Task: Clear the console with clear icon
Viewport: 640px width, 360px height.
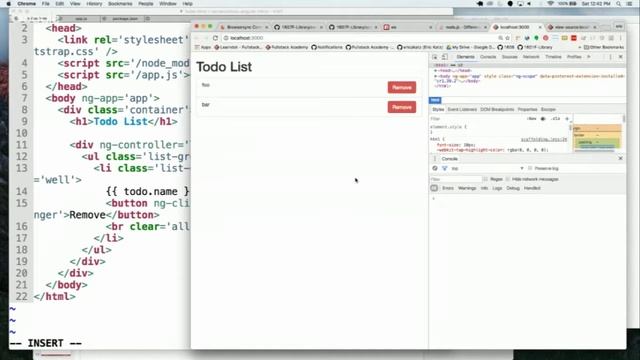Action: pos(435,168)
